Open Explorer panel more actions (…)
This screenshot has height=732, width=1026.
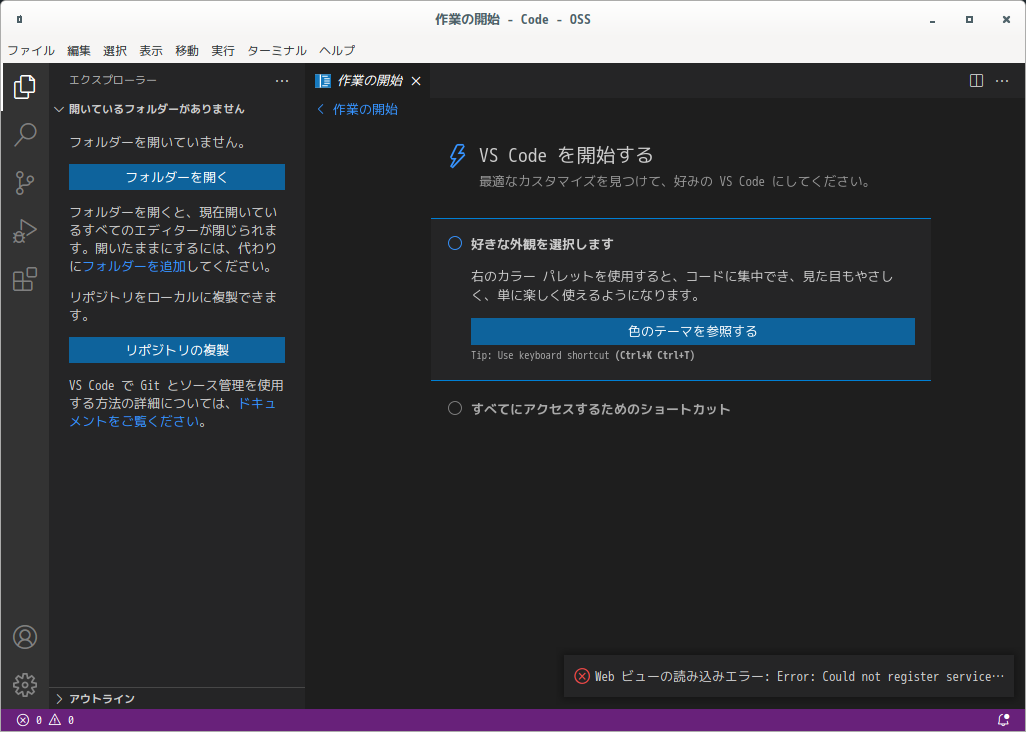tap(282, 81)
